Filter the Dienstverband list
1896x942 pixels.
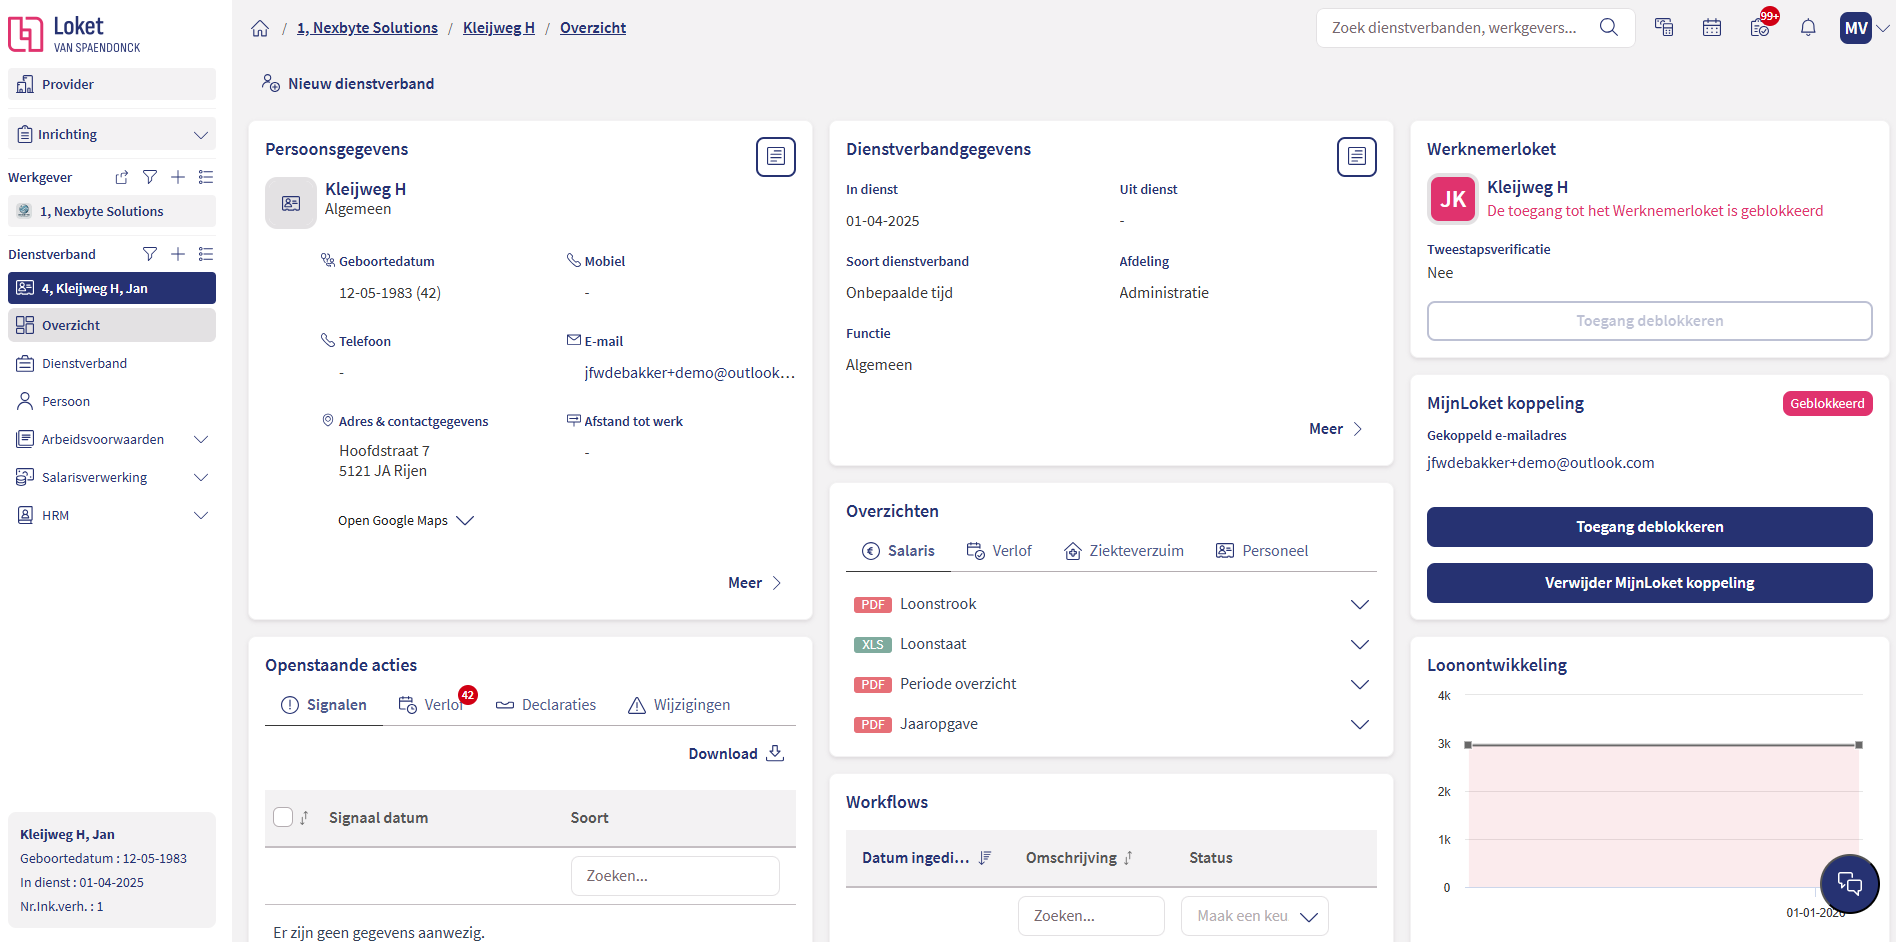click(150, 254)
